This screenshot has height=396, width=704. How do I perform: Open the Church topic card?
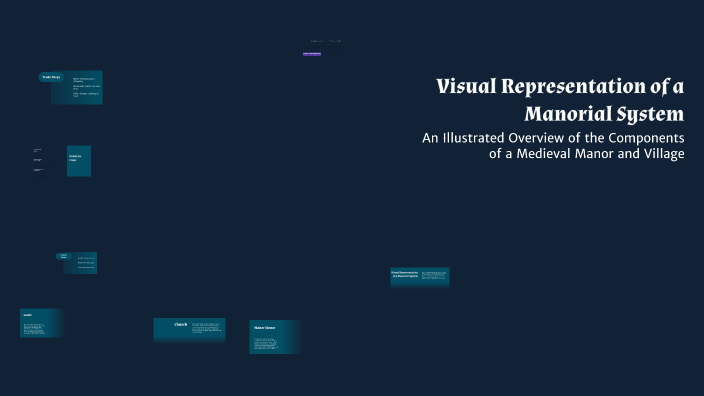(x=189, y=330)
